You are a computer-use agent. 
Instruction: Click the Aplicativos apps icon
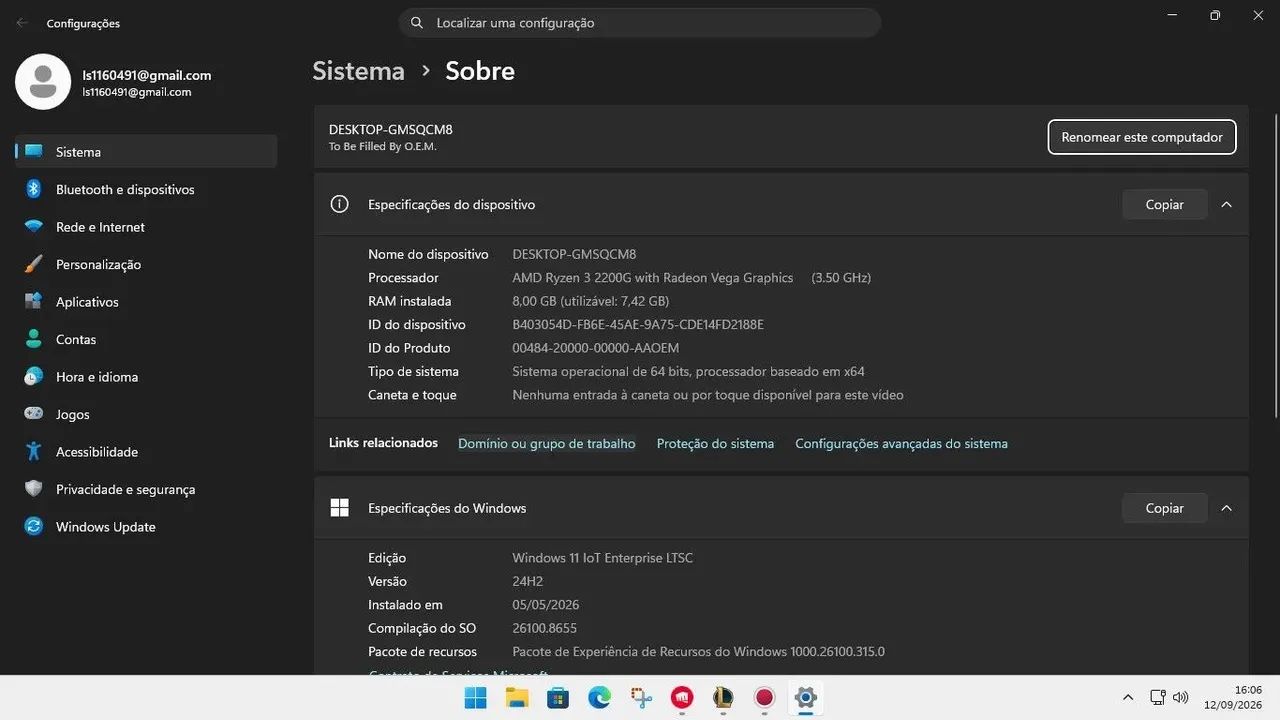(x=34, y=302)
